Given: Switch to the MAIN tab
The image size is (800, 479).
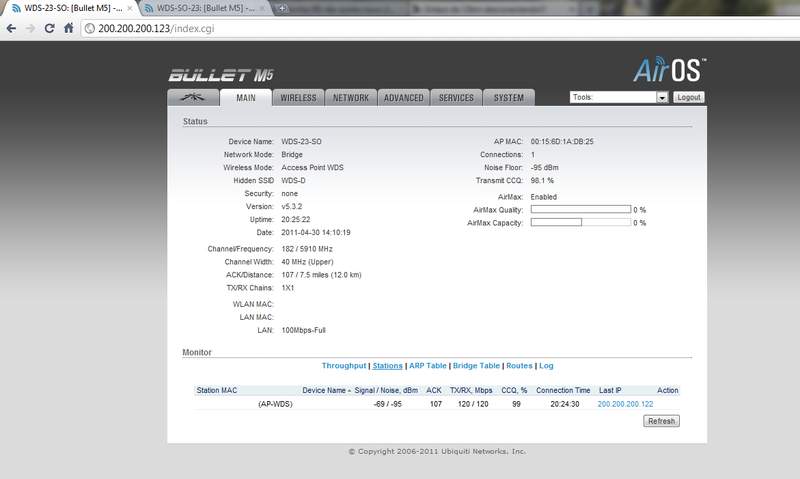Looking at the screenshot, I should [246, 97].
